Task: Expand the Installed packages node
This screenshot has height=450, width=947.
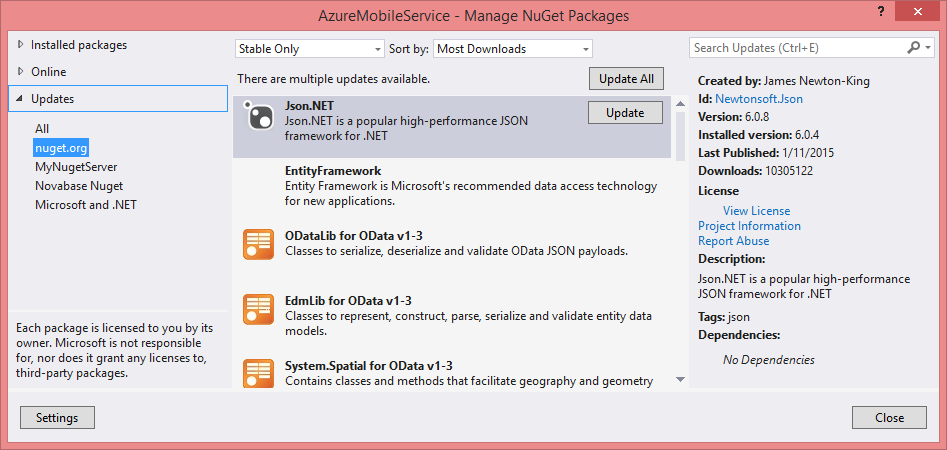Action: (x=22, y=45)
